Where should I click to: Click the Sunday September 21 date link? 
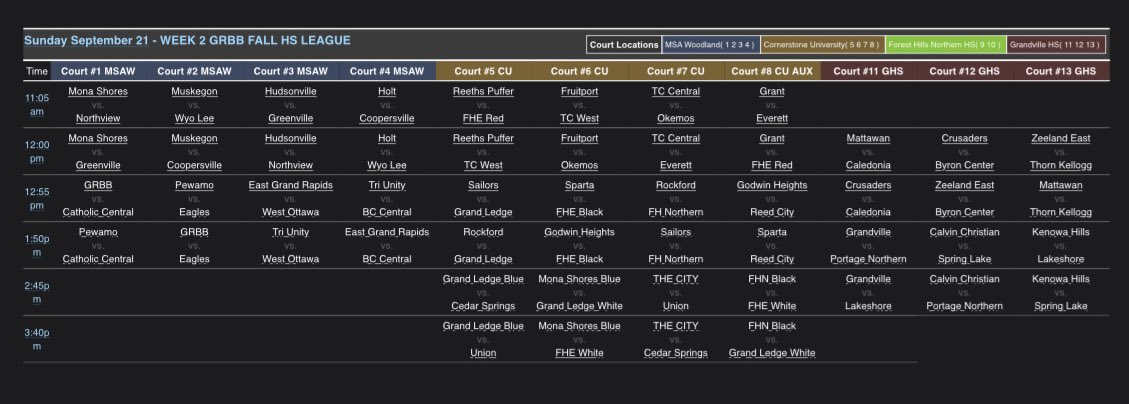point(85,41)
